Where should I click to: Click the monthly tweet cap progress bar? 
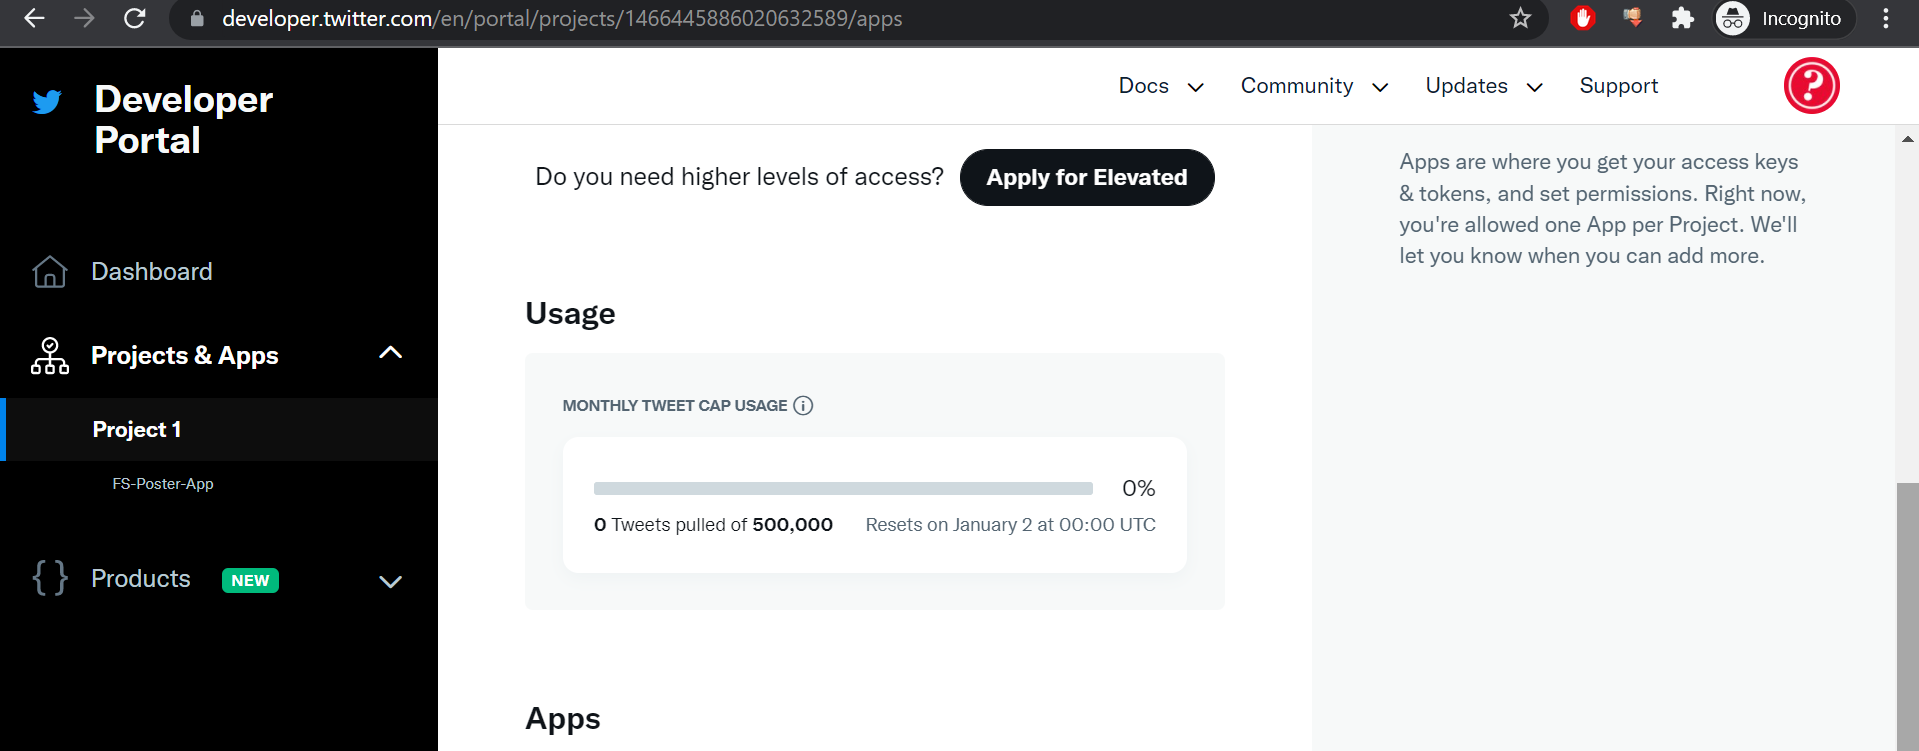pyautogui.click(x=843, y=488)
